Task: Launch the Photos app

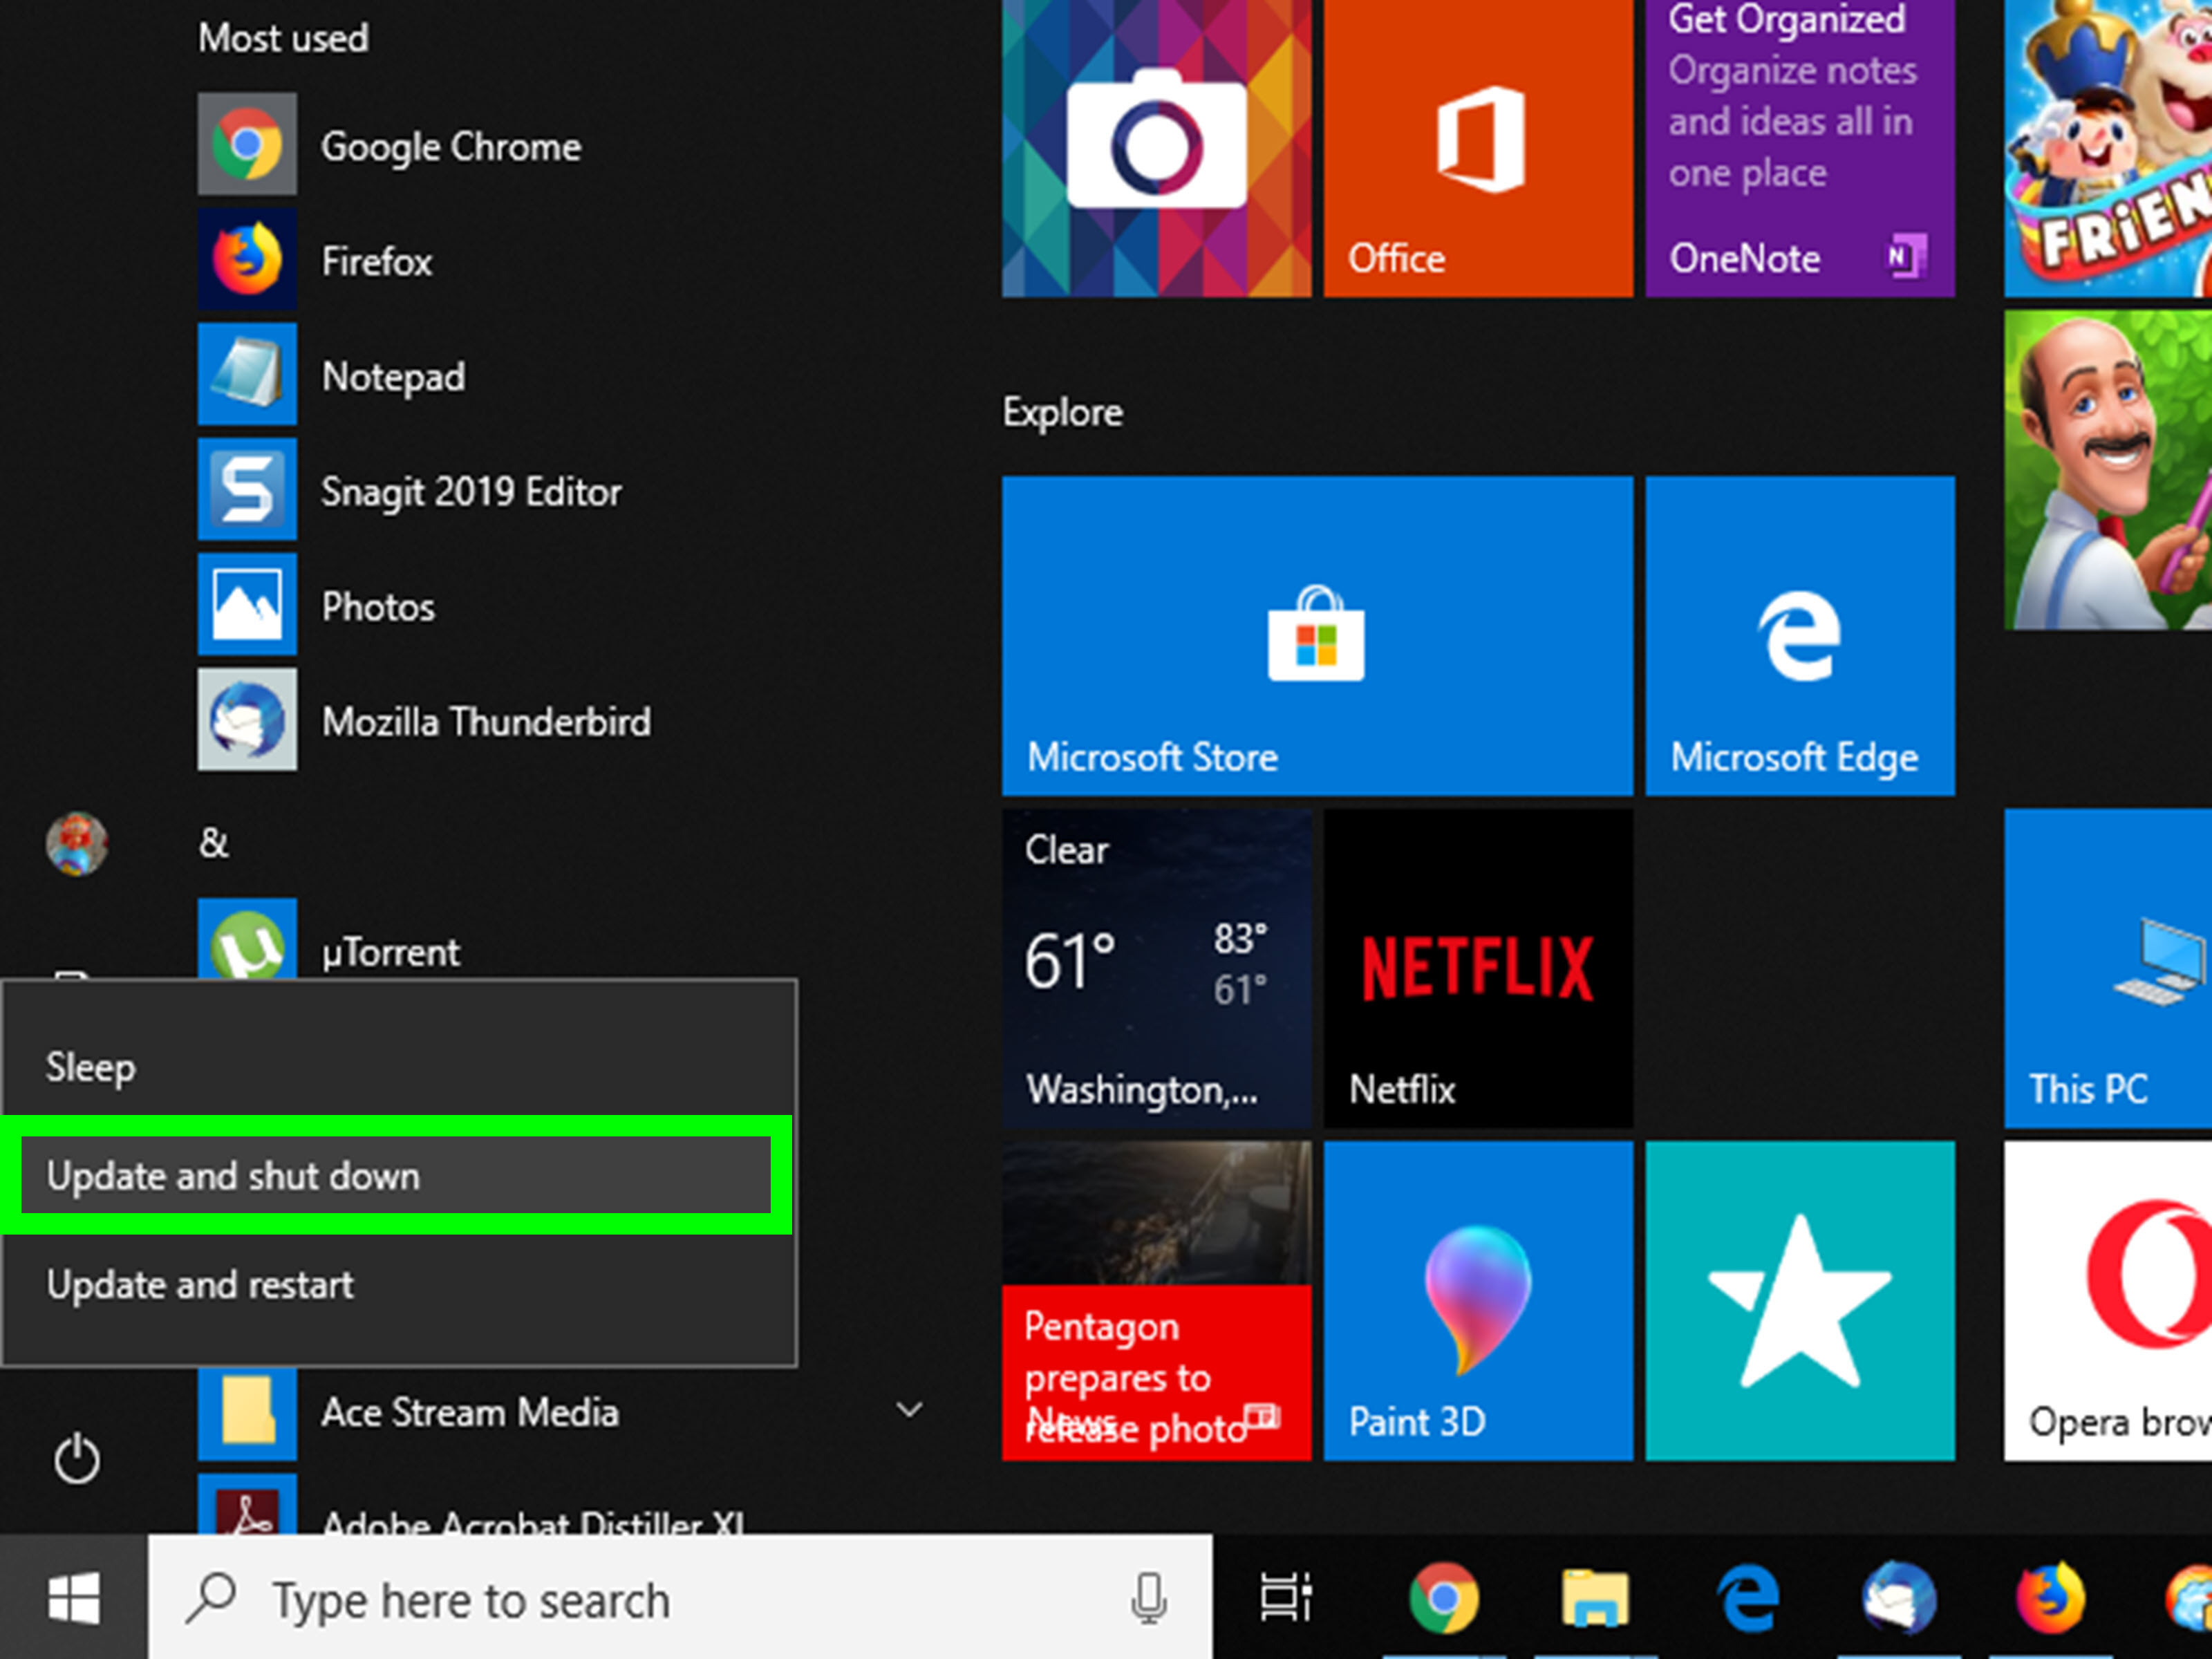Action: click(560, 605)
